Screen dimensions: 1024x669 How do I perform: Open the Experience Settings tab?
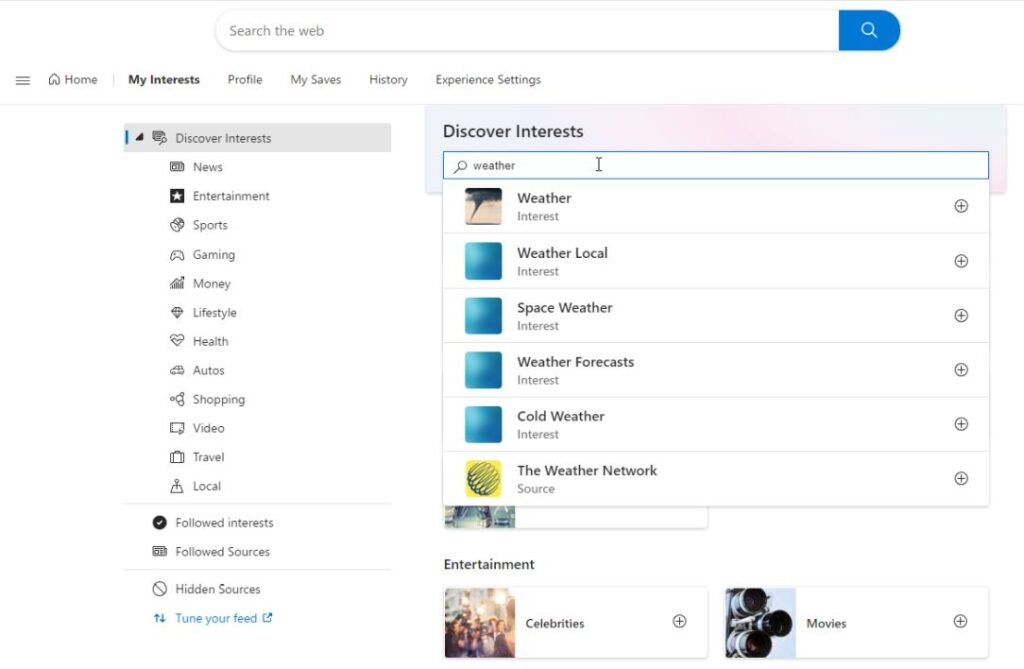click(488, 80)
